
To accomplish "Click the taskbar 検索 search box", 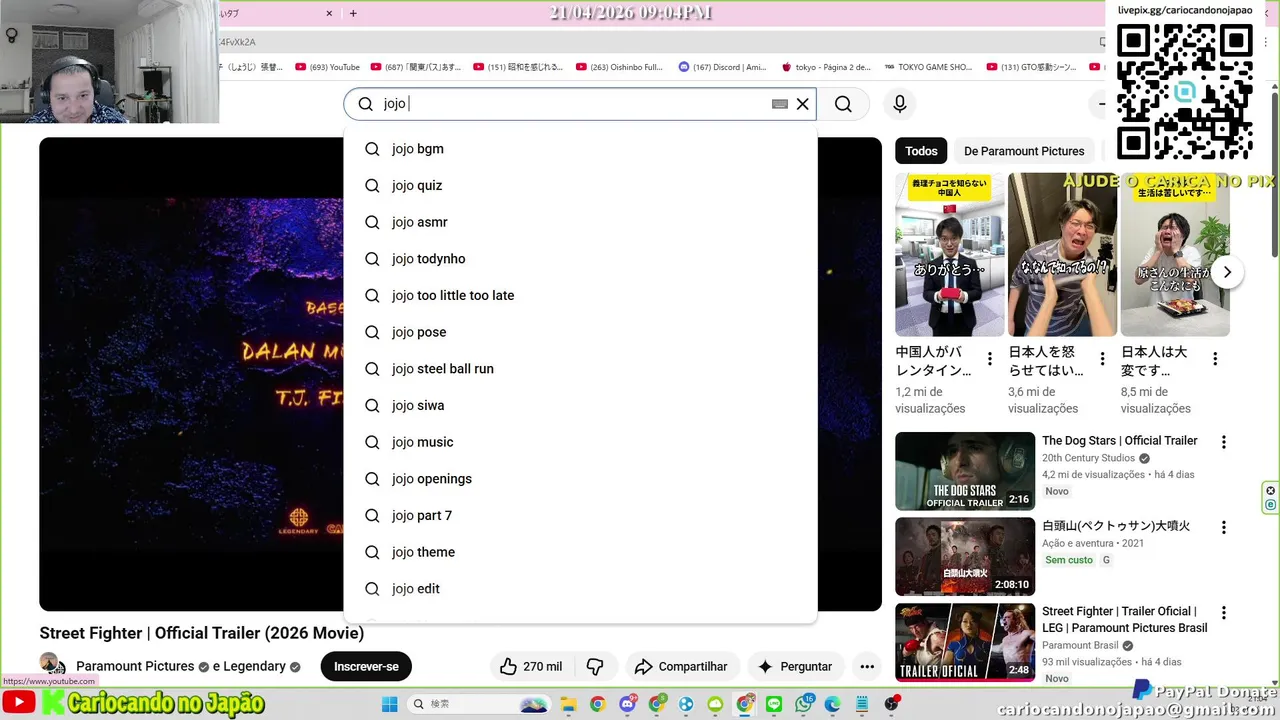I will (x=478, y=704).
